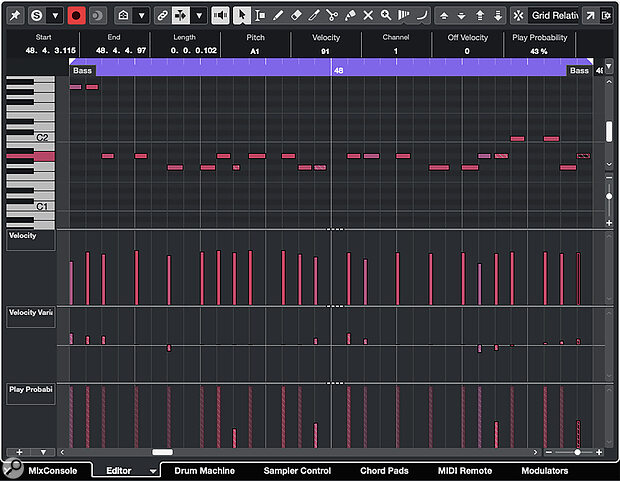Click the bar 48 ruler marker

338,71
